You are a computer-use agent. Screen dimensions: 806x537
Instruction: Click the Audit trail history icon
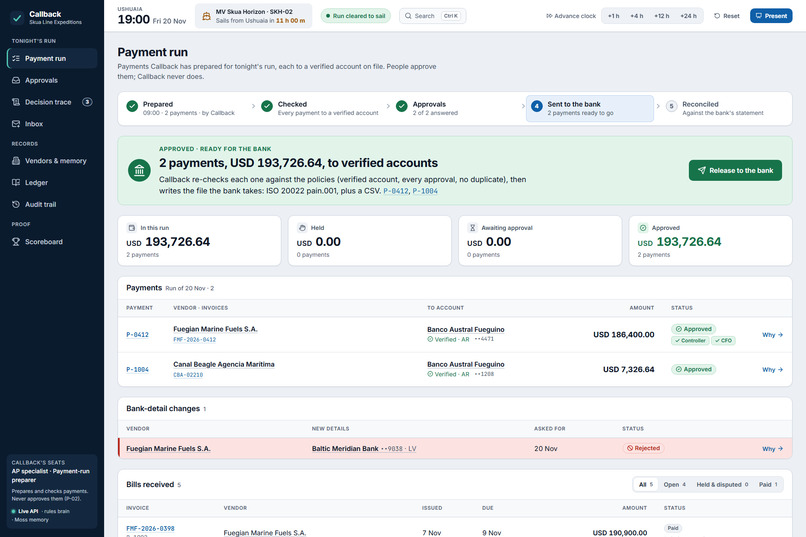16,204
